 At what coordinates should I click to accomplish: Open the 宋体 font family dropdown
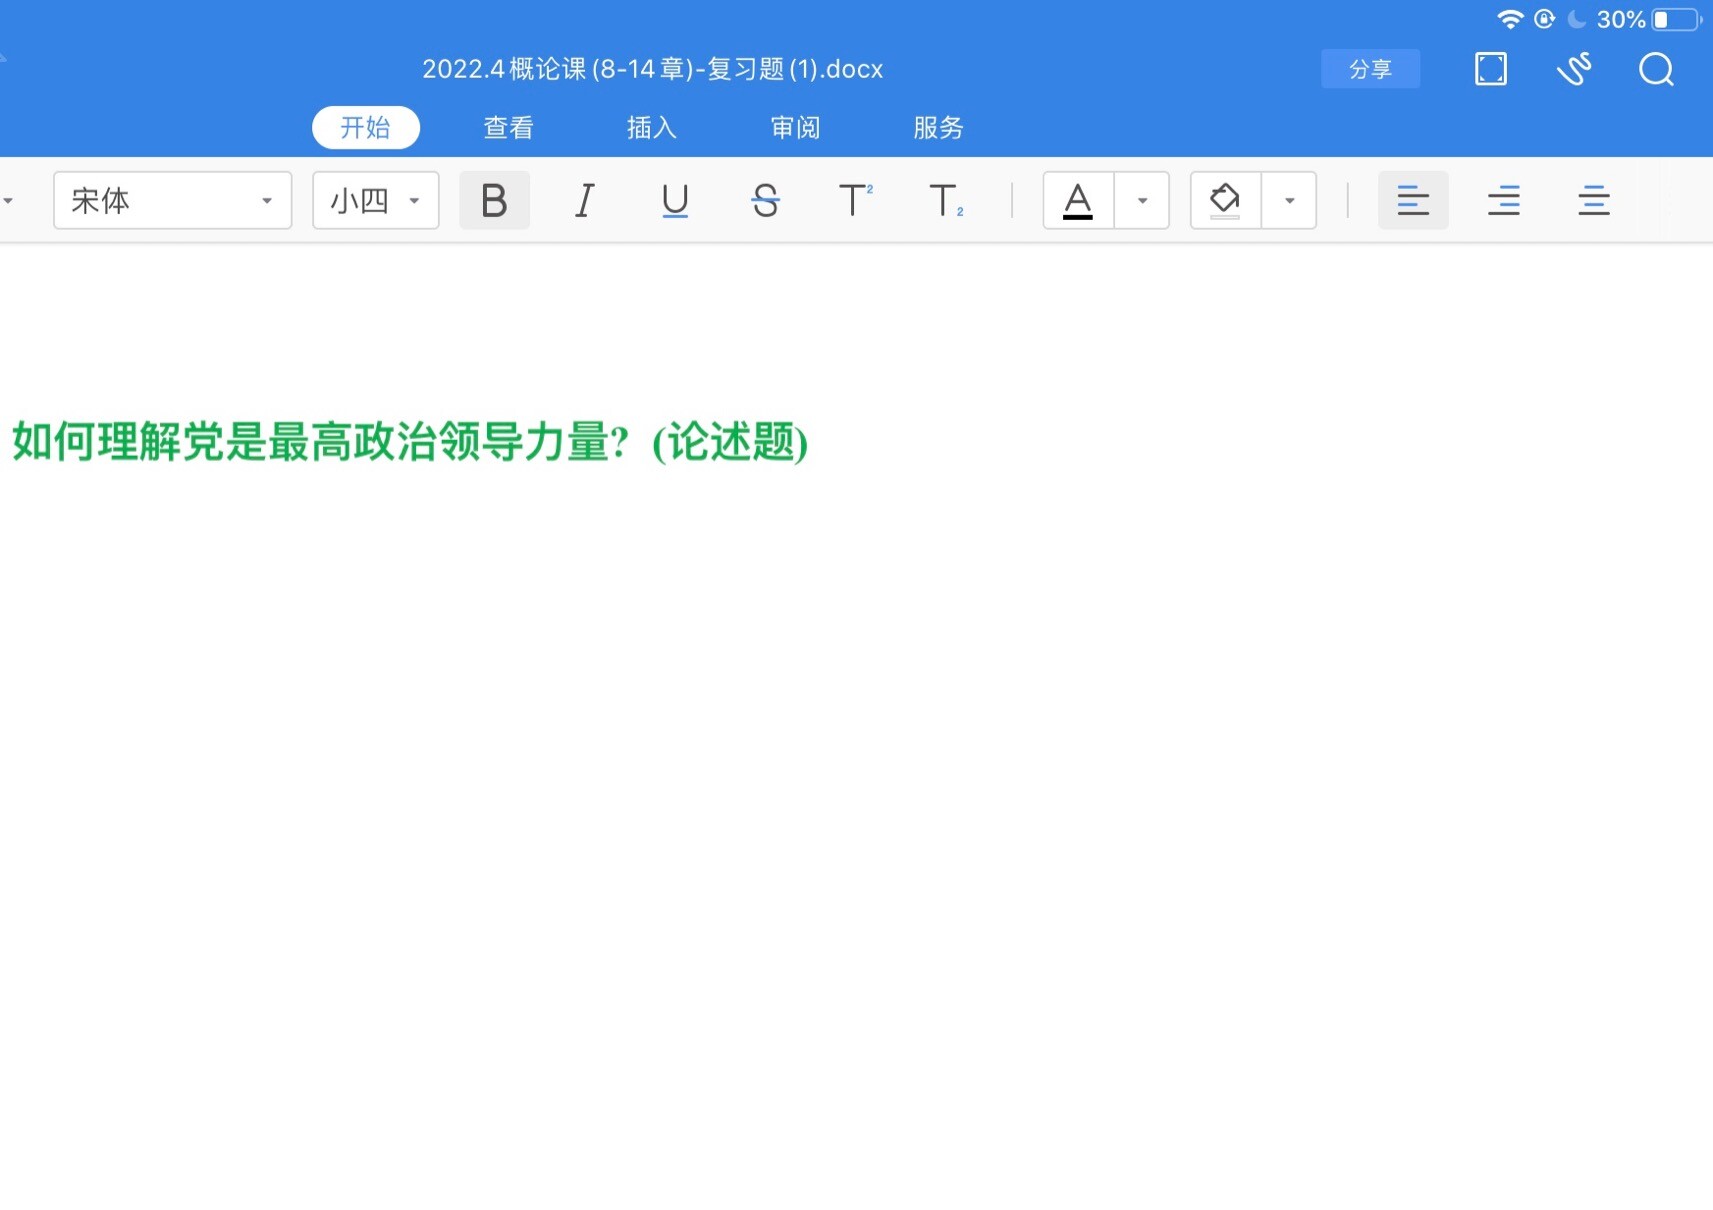point(172,201)
